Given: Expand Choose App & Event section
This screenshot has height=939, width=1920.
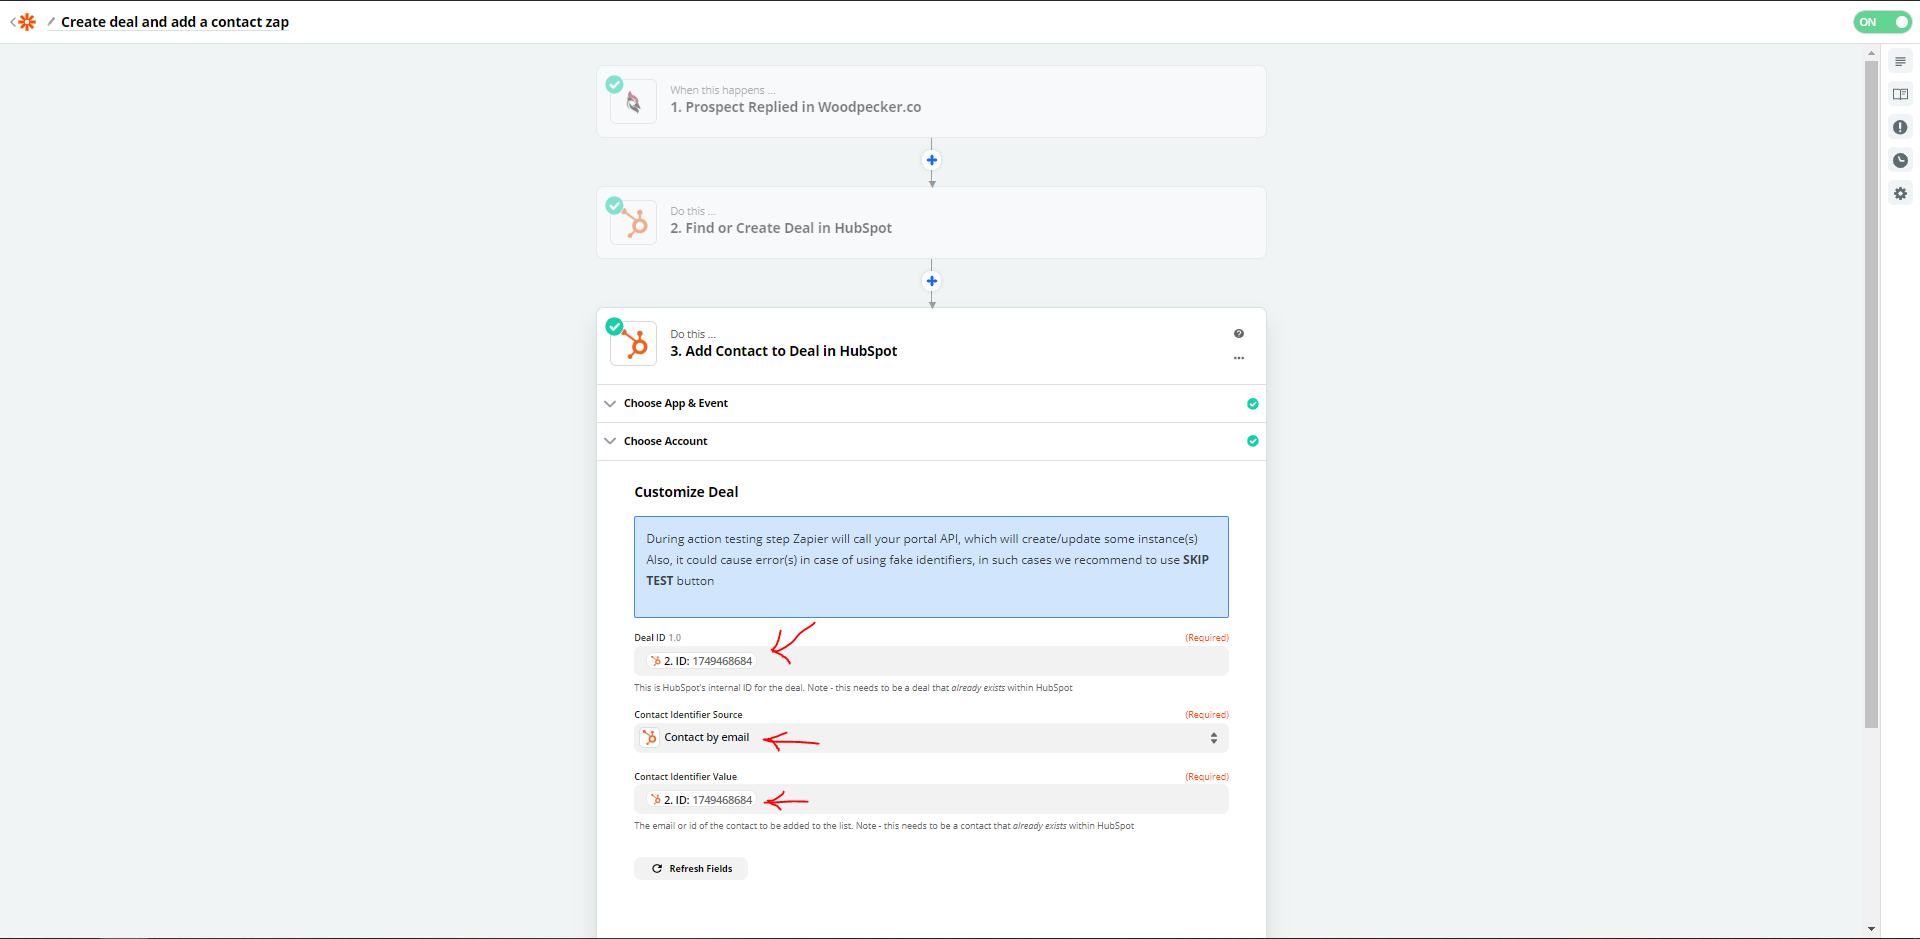Looking at the screenshot, I should coord(931,404).
